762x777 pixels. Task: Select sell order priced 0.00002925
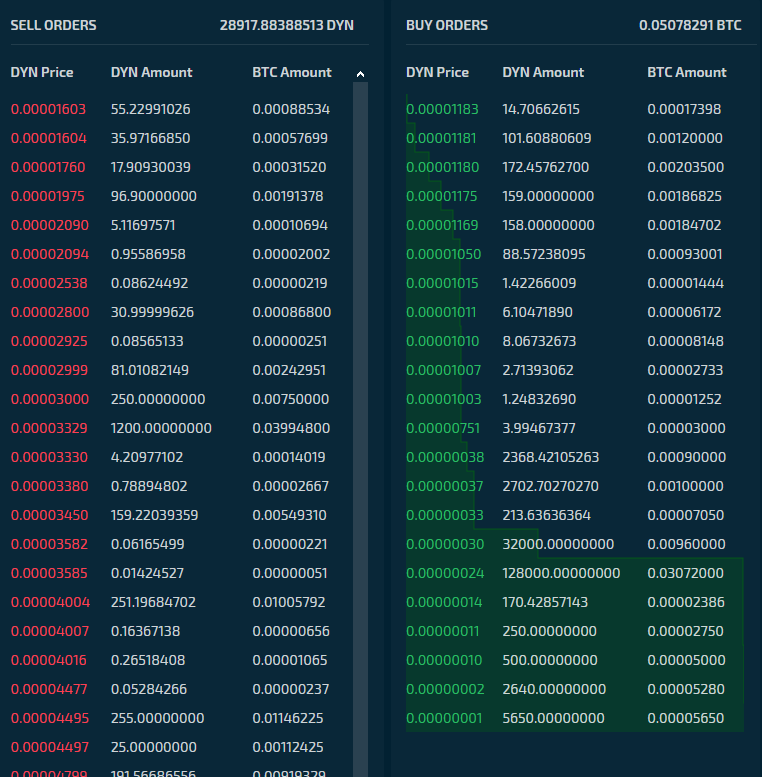pos(182,341)
